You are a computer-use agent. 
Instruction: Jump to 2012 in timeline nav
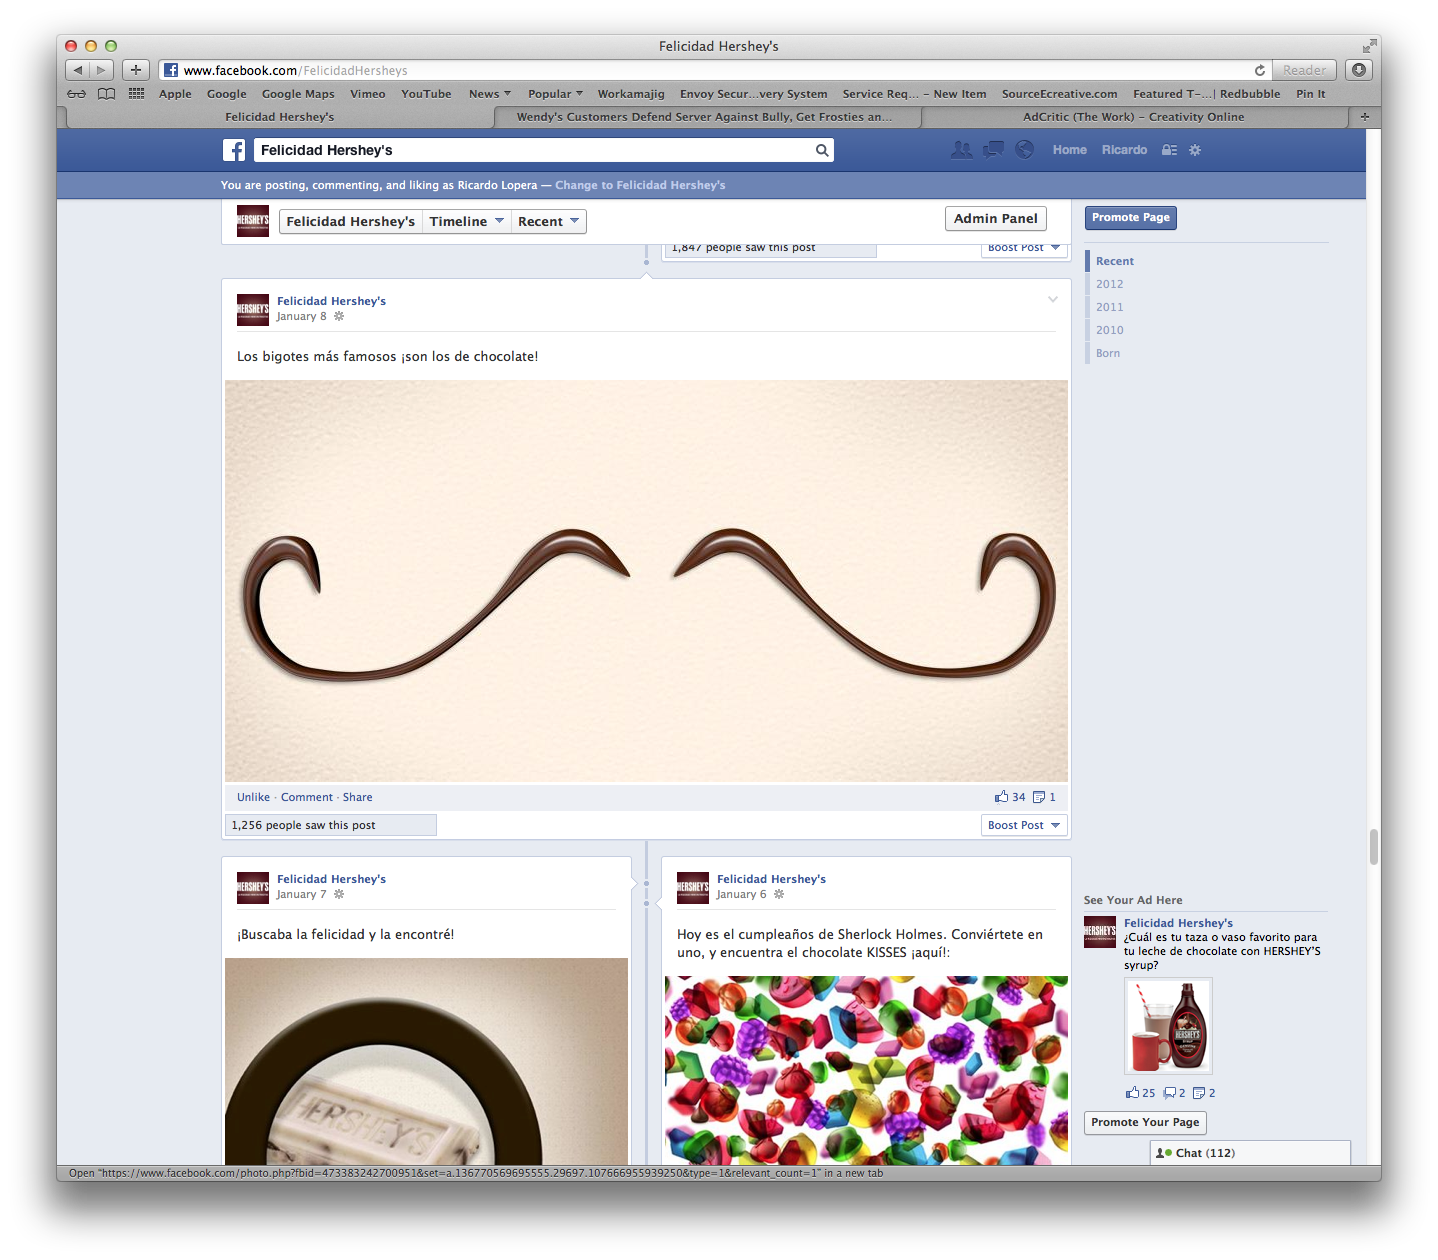coord(1109,284)
